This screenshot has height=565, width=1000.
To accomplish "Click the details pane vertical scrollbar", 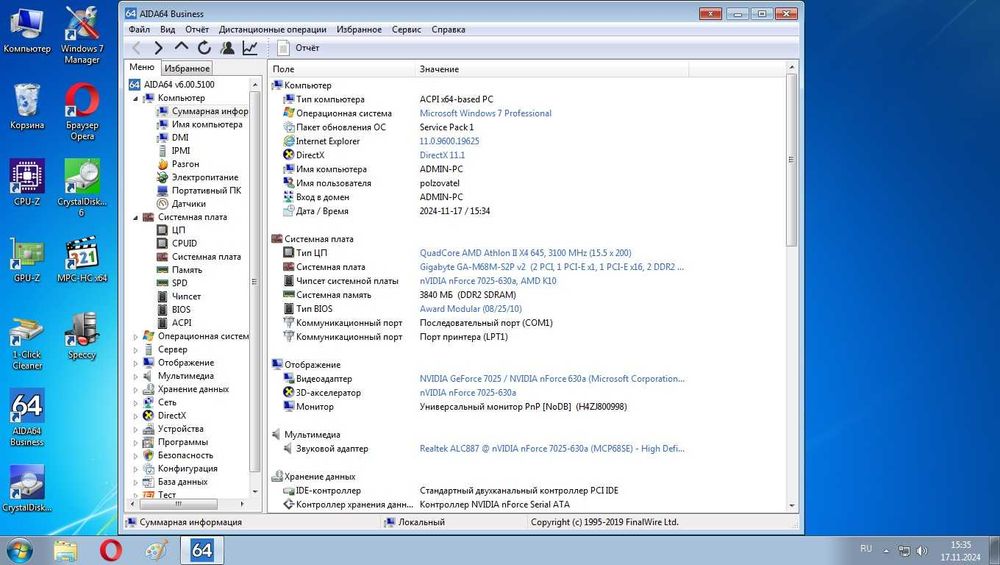I will pos(791,159).
